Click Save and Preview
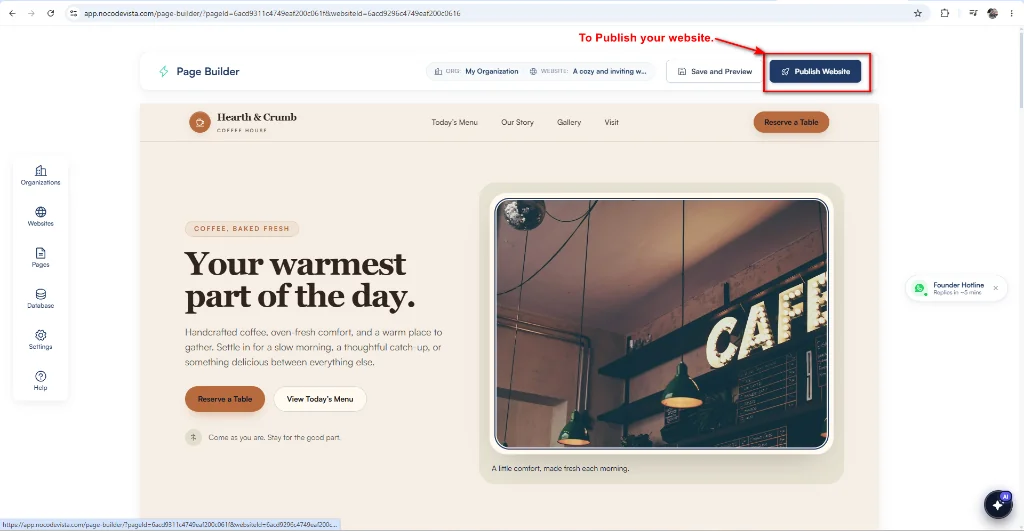This screenshot has width=1024, height=531. click(714, 71)
